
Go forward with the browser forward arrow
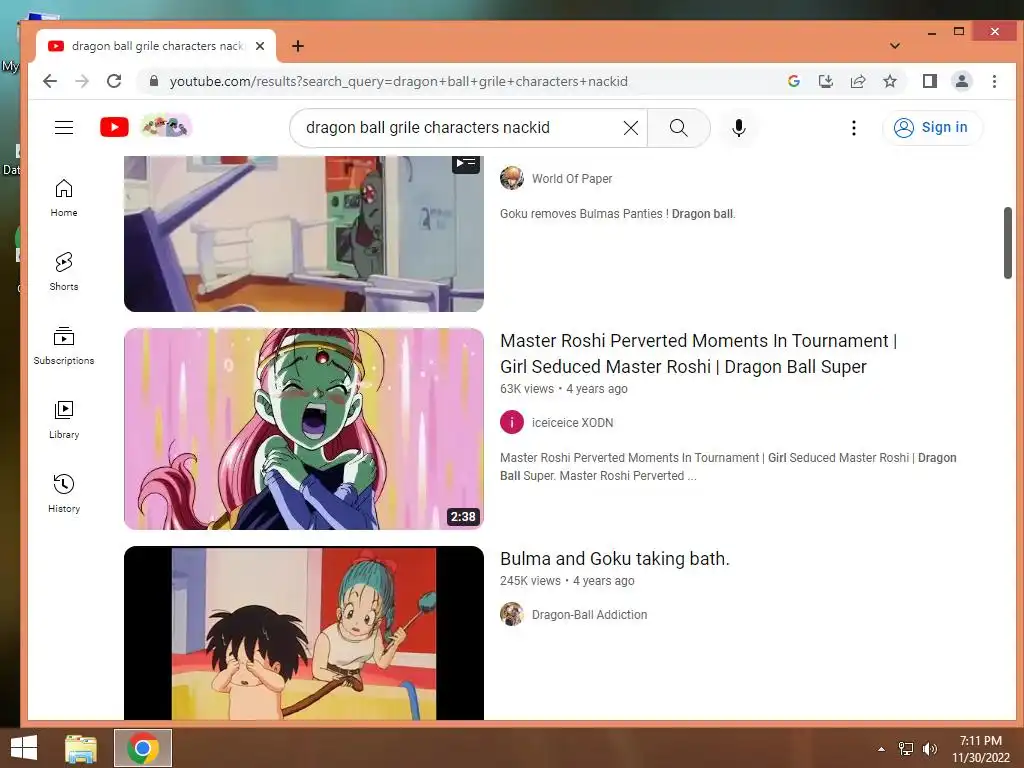[x=82, y=81]
